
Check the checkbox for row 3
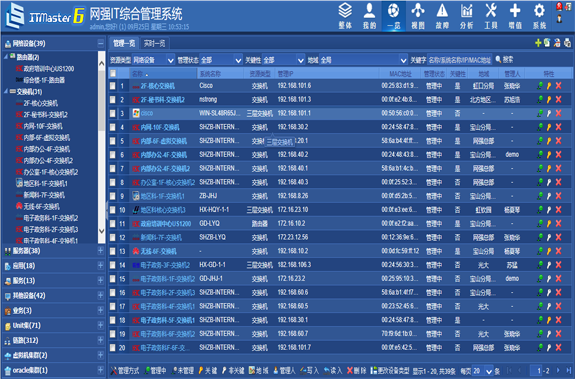113,113
